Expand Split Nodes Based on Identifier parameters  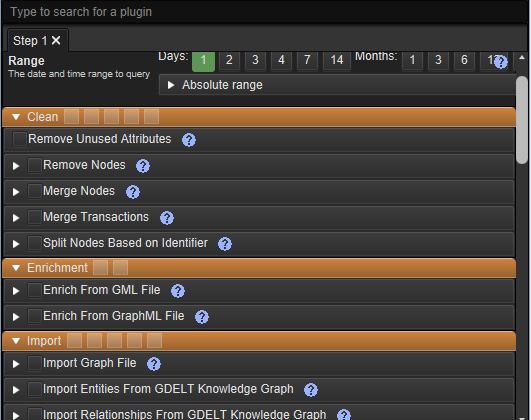(x=16, y=244)
